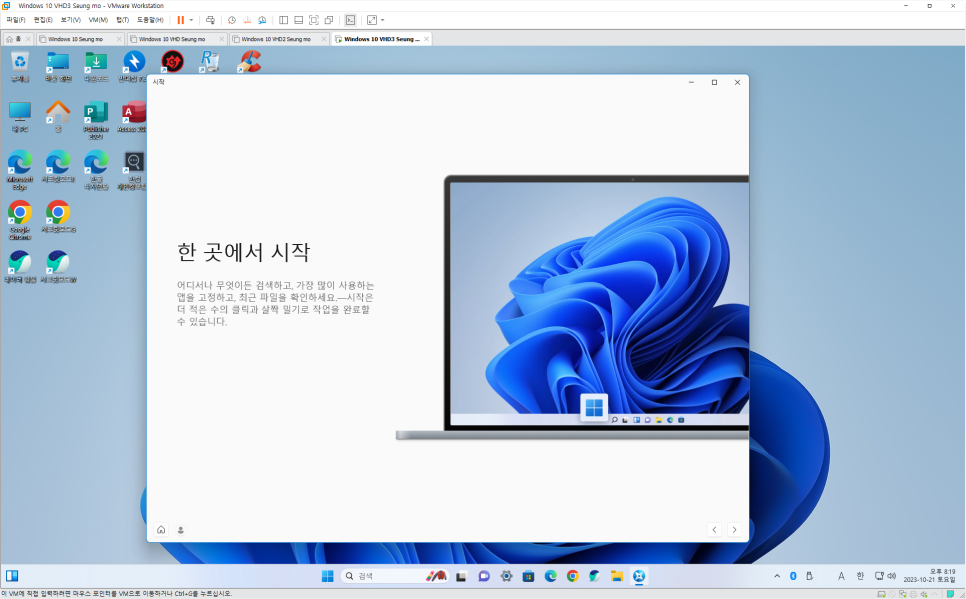Click the home icon in 시작 window
Screen dimensions: 966x599
click(x=161, y=529)
